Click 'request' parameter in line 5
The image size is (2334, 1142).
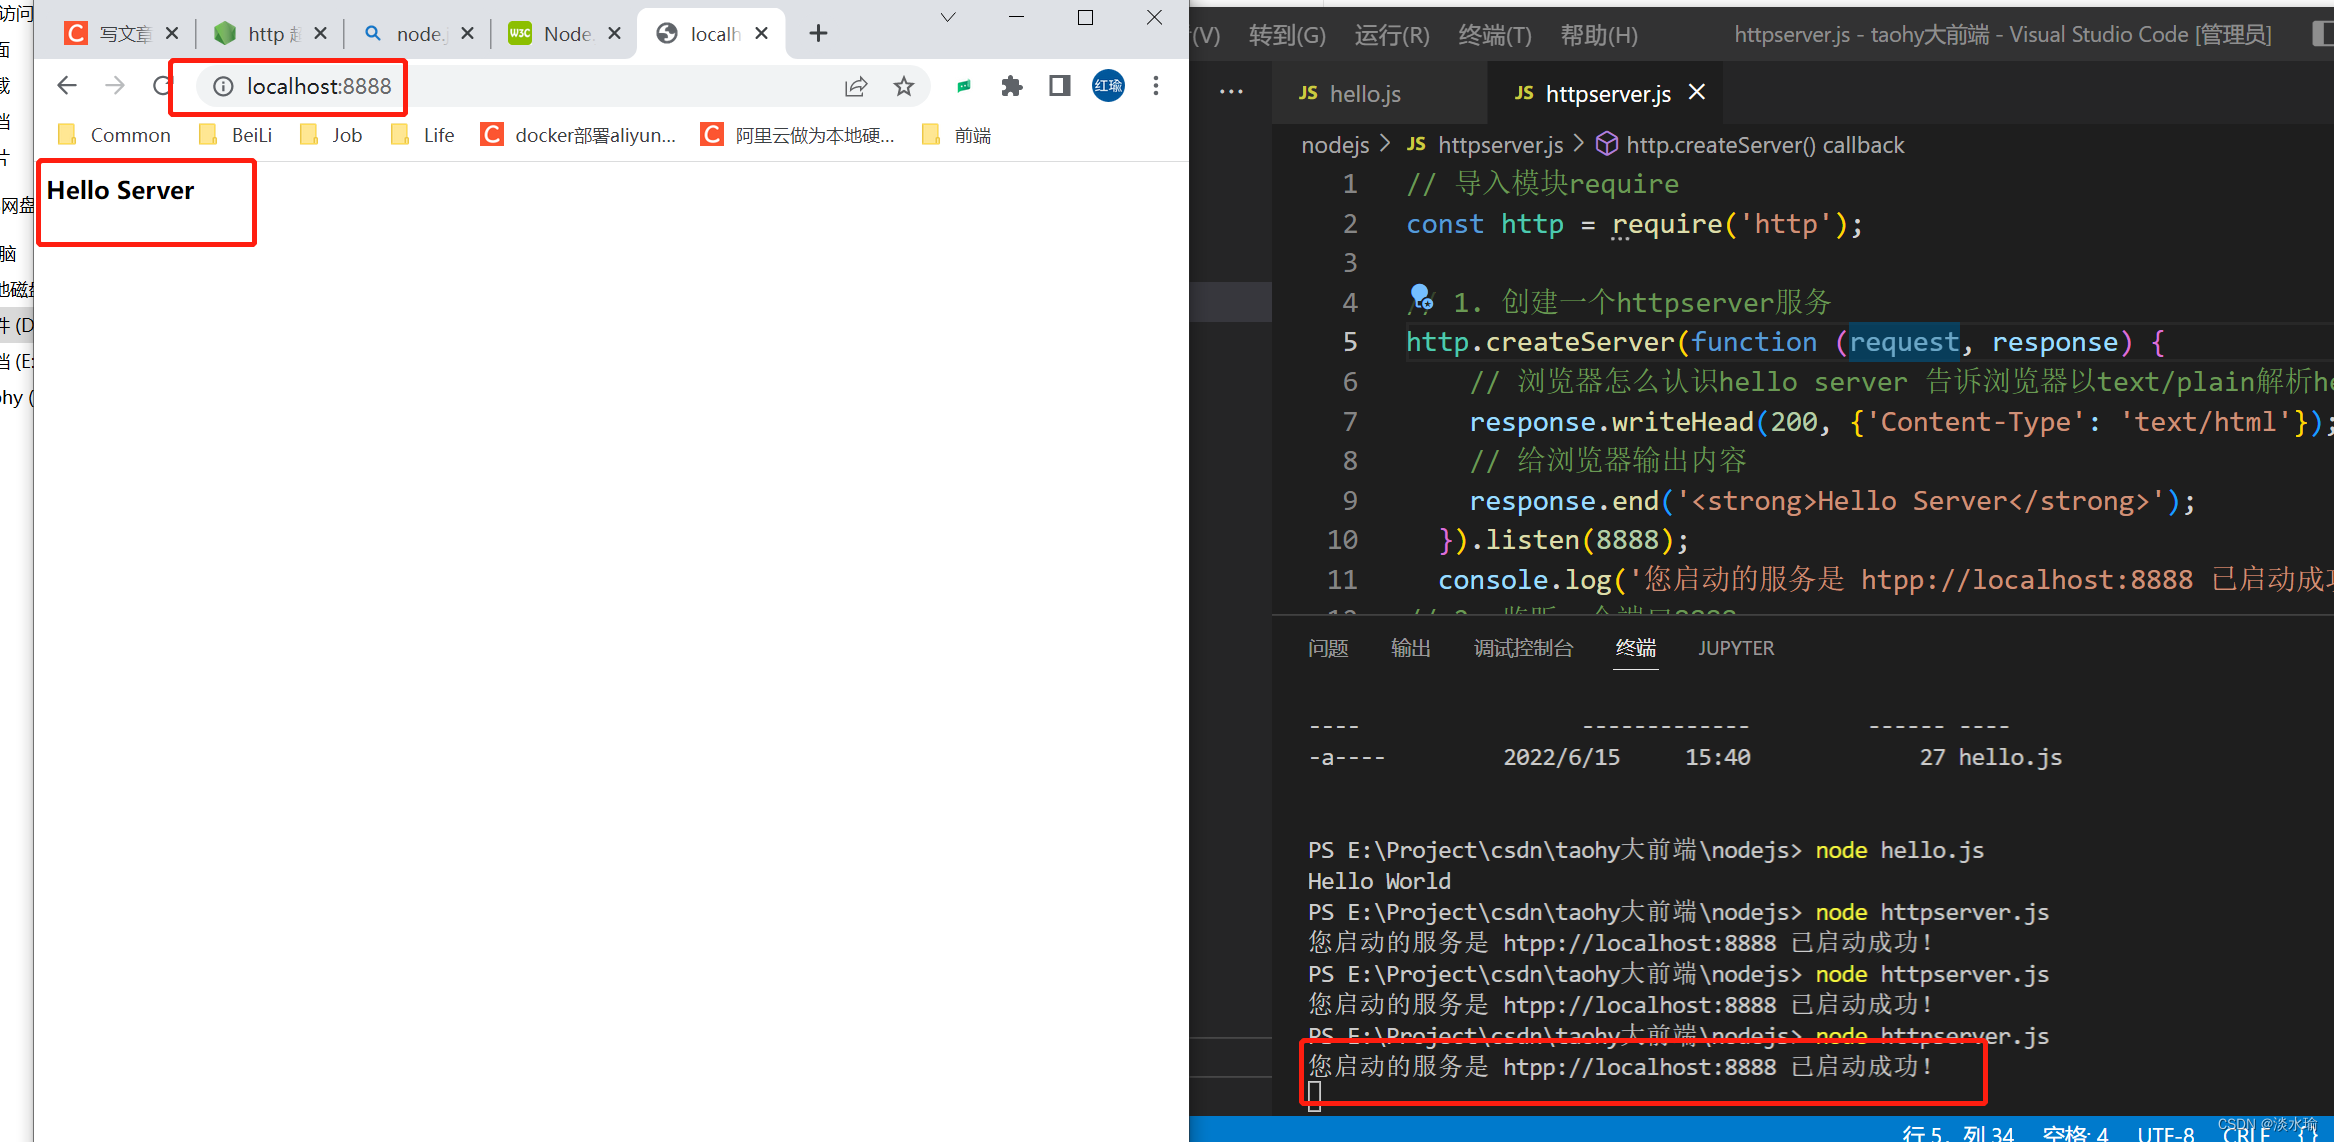pos(1904,342)
